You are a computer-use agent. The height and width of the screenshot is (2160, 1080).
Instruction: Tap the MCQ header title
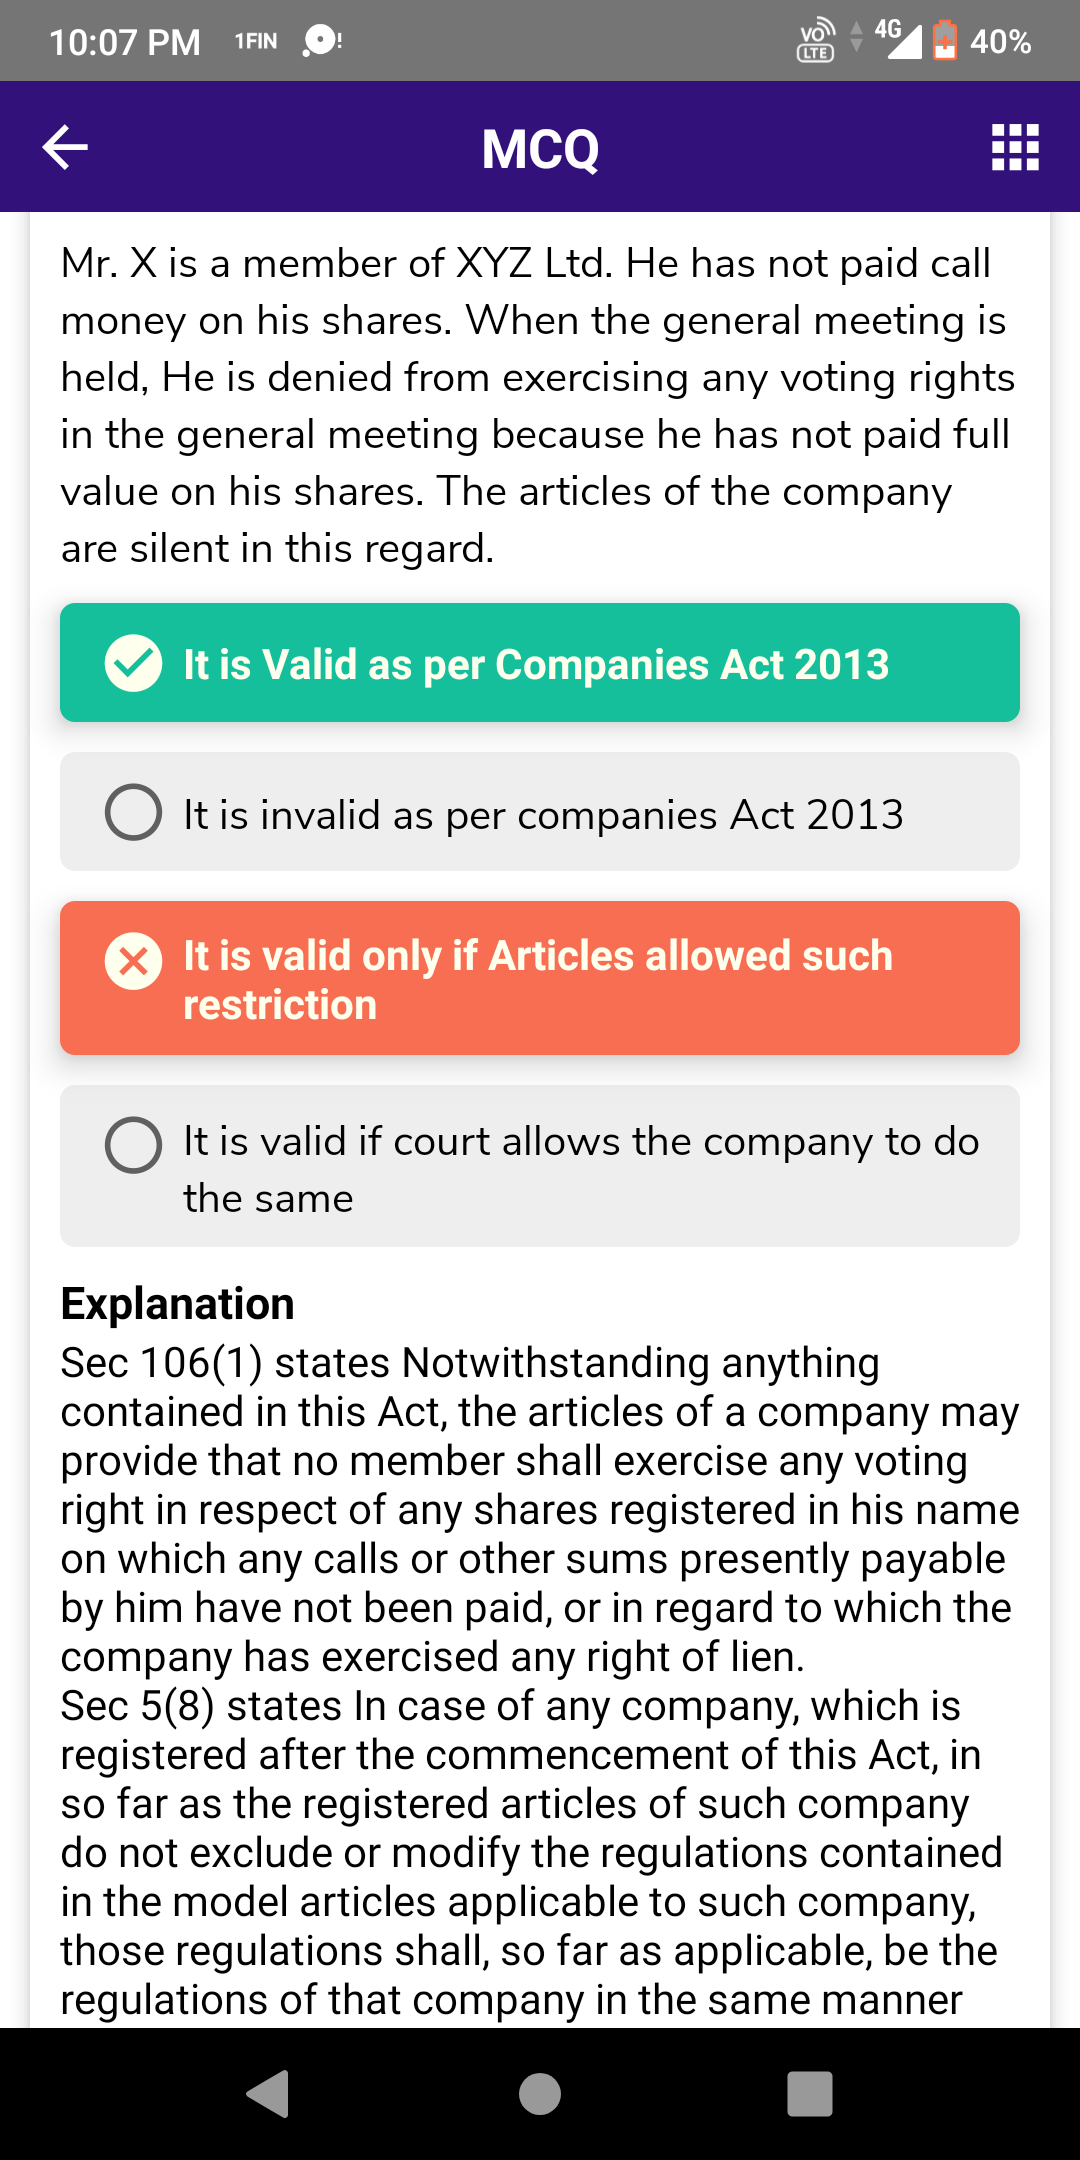(540, 149)
